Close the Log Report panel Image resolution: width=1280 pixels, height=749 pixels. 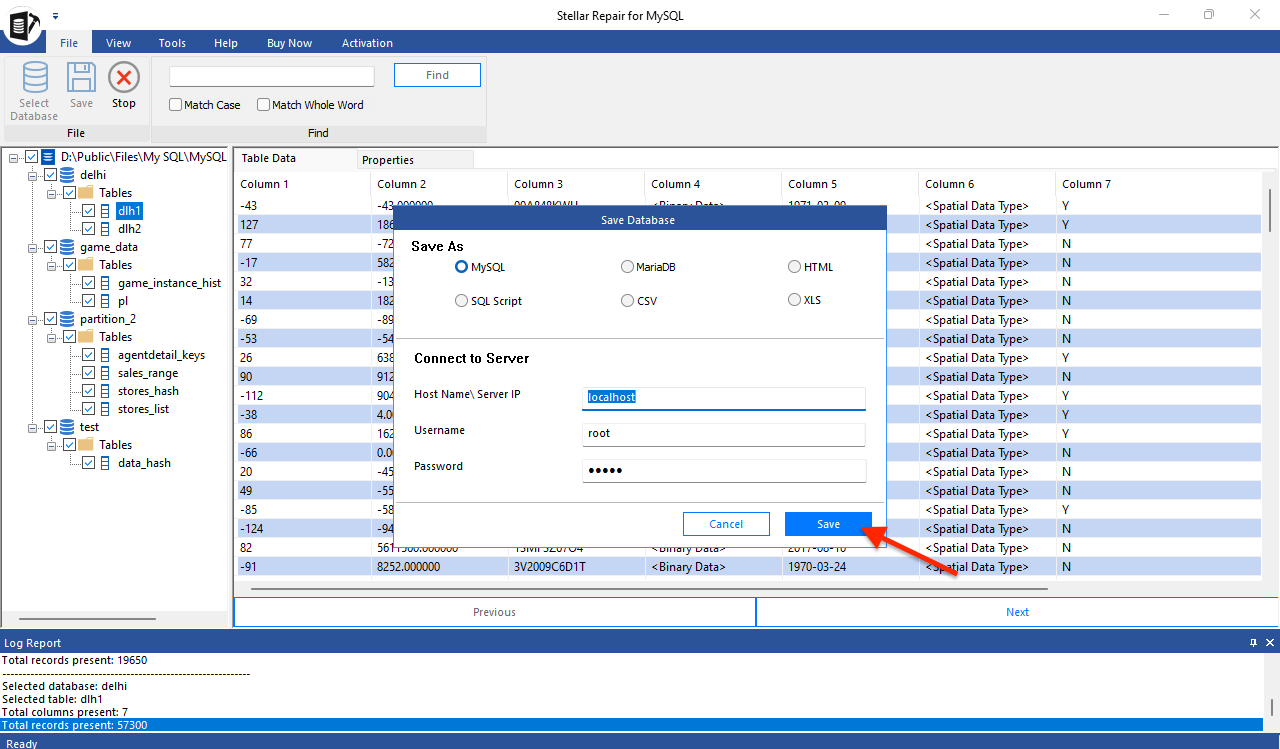coord(1269,642)
